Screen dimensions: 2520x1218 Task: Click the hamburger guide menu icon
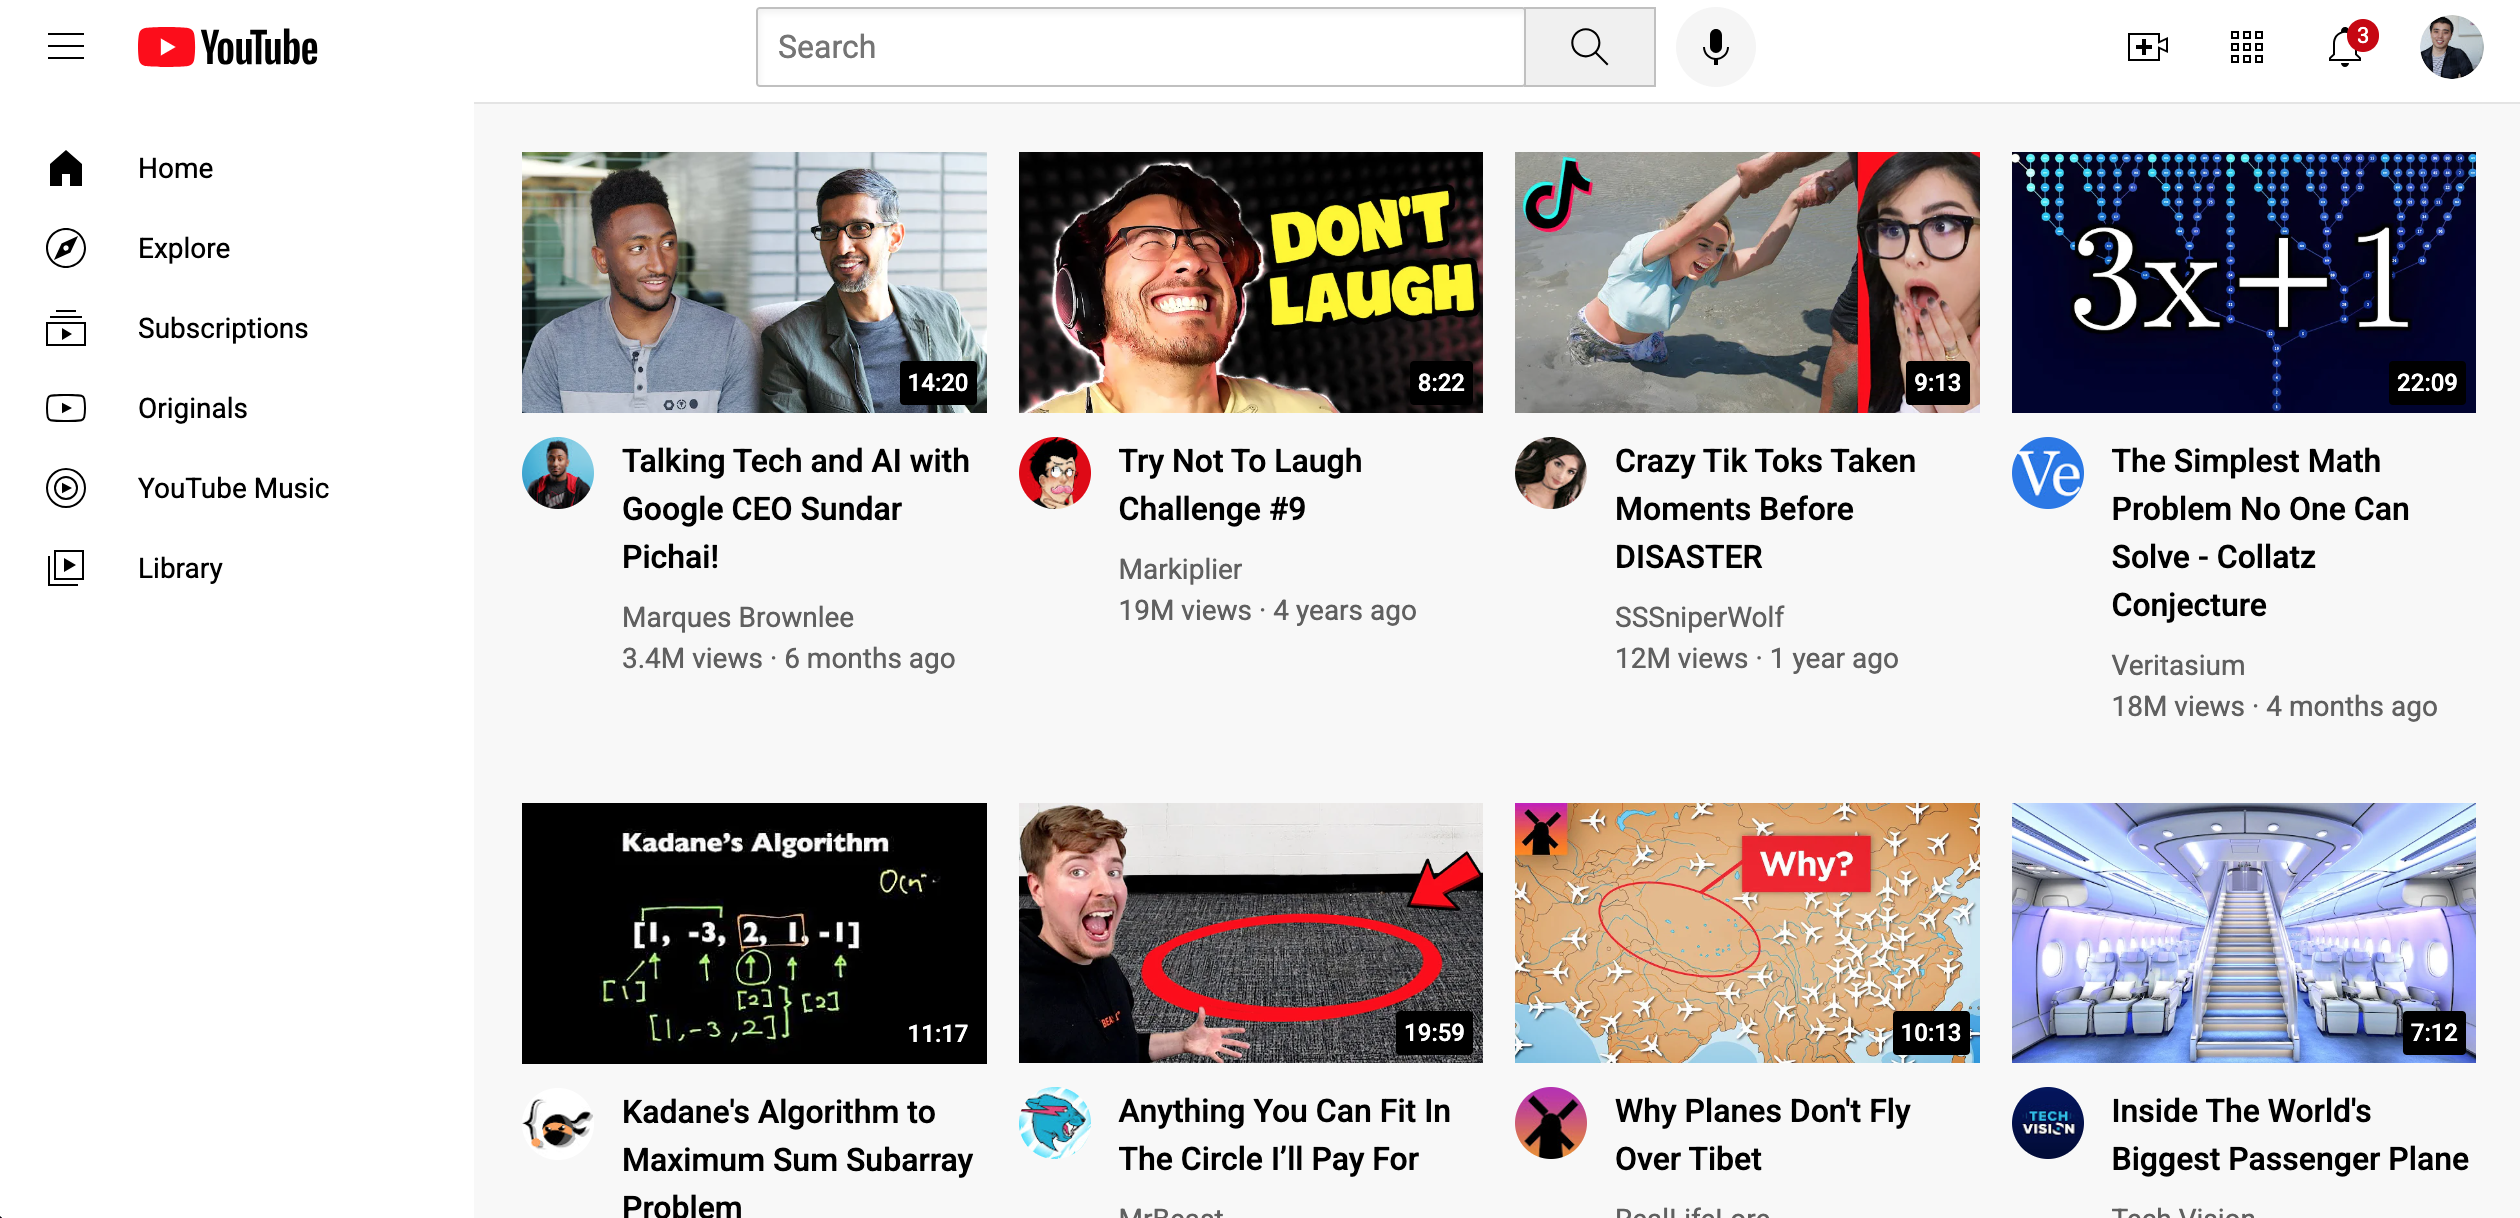tap(66, 47)
